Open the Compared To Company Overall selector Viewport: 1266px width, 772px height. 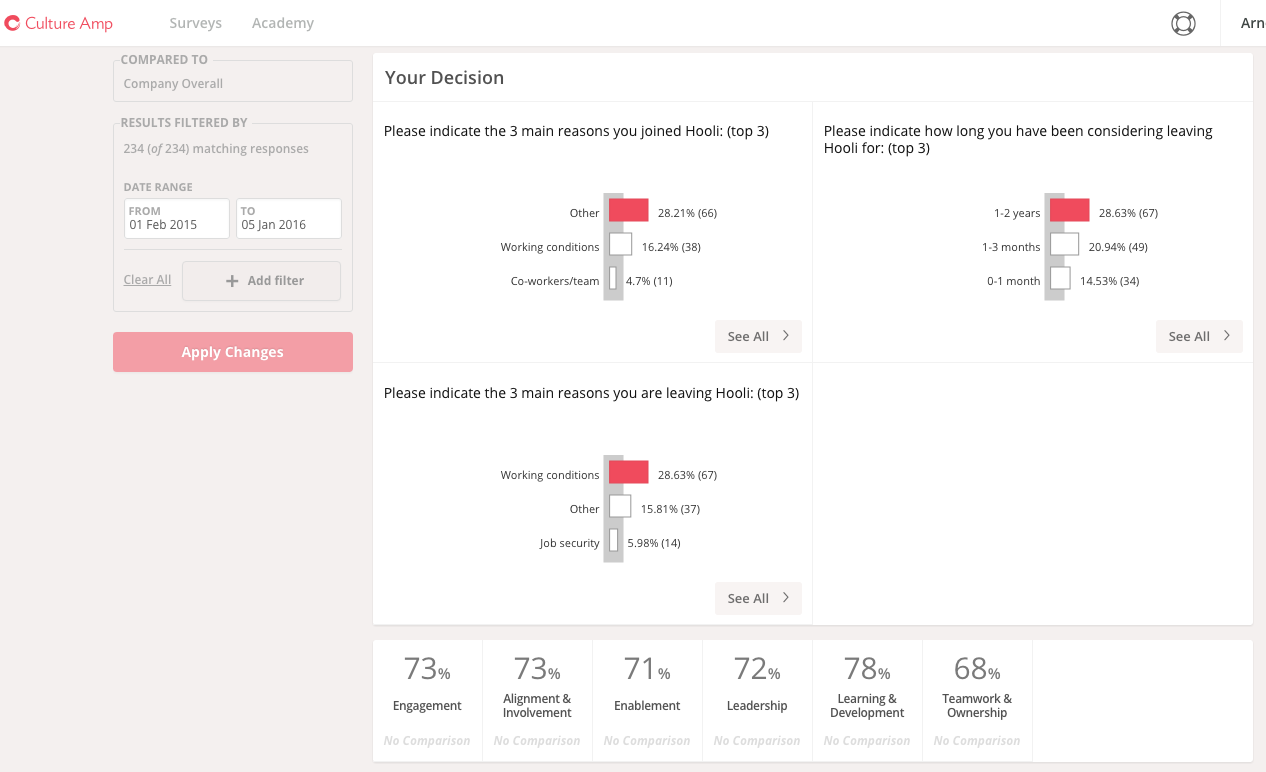pyautogui.click(x=232, y=84)
